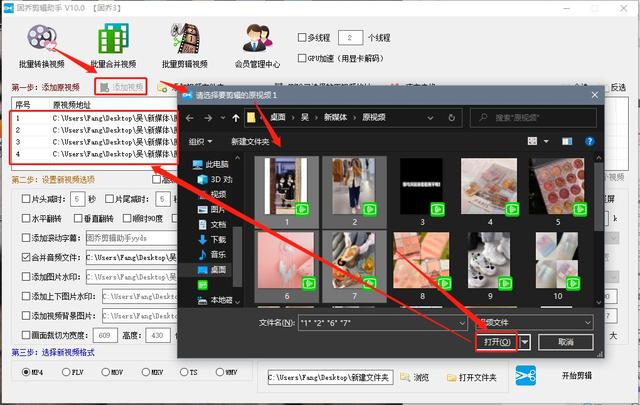Select 此电脑 in the sidebar
The height and width of the screenshot is (405, 640).
211,164
